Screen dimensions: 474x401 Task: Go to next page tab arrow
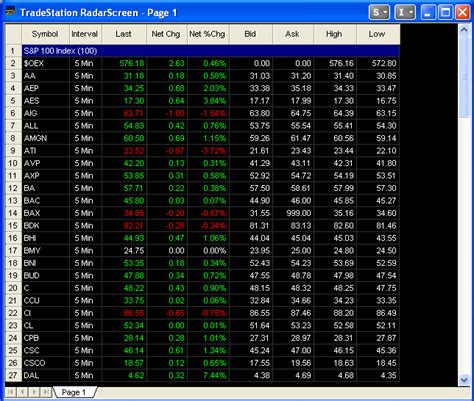coord(34,392)
